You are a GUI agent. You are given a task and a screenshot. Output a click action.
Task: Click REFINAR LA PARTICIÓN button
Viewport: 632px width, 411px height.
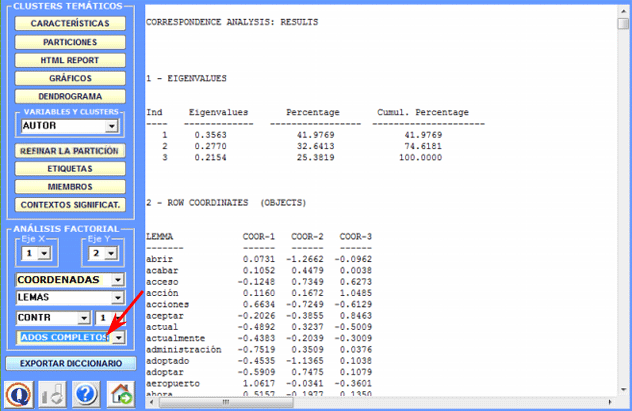(70, 151)
